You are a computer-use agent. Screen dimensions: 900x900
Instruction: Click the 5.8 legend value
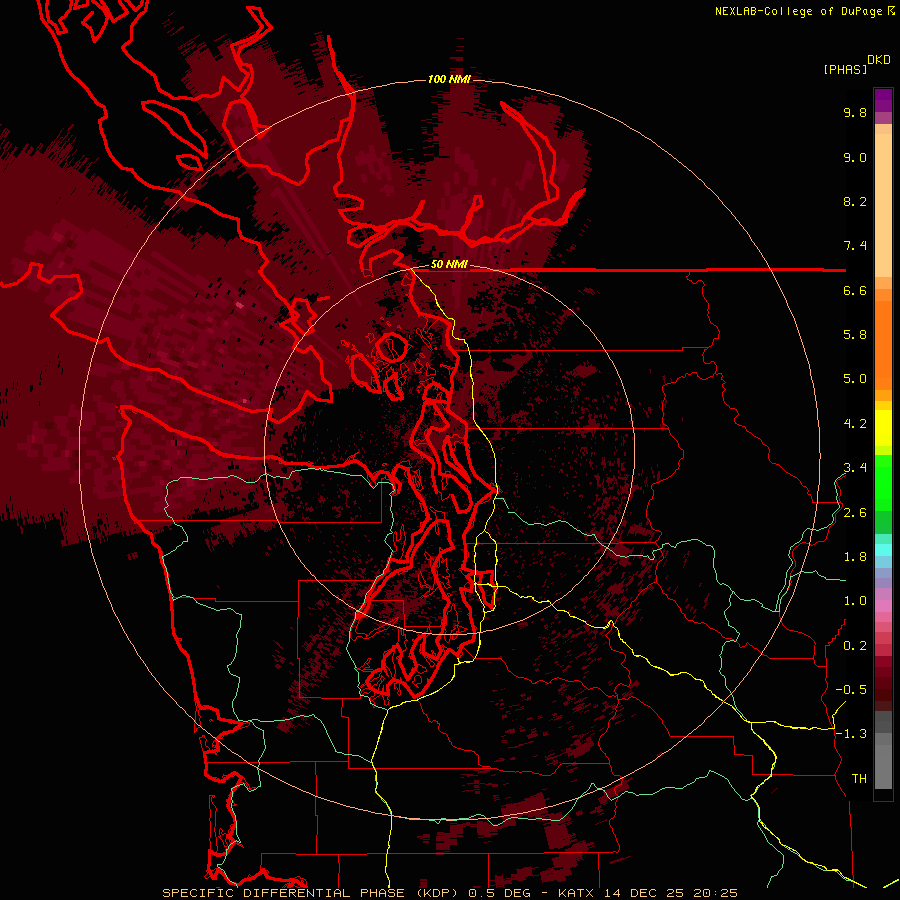[855, 335]
